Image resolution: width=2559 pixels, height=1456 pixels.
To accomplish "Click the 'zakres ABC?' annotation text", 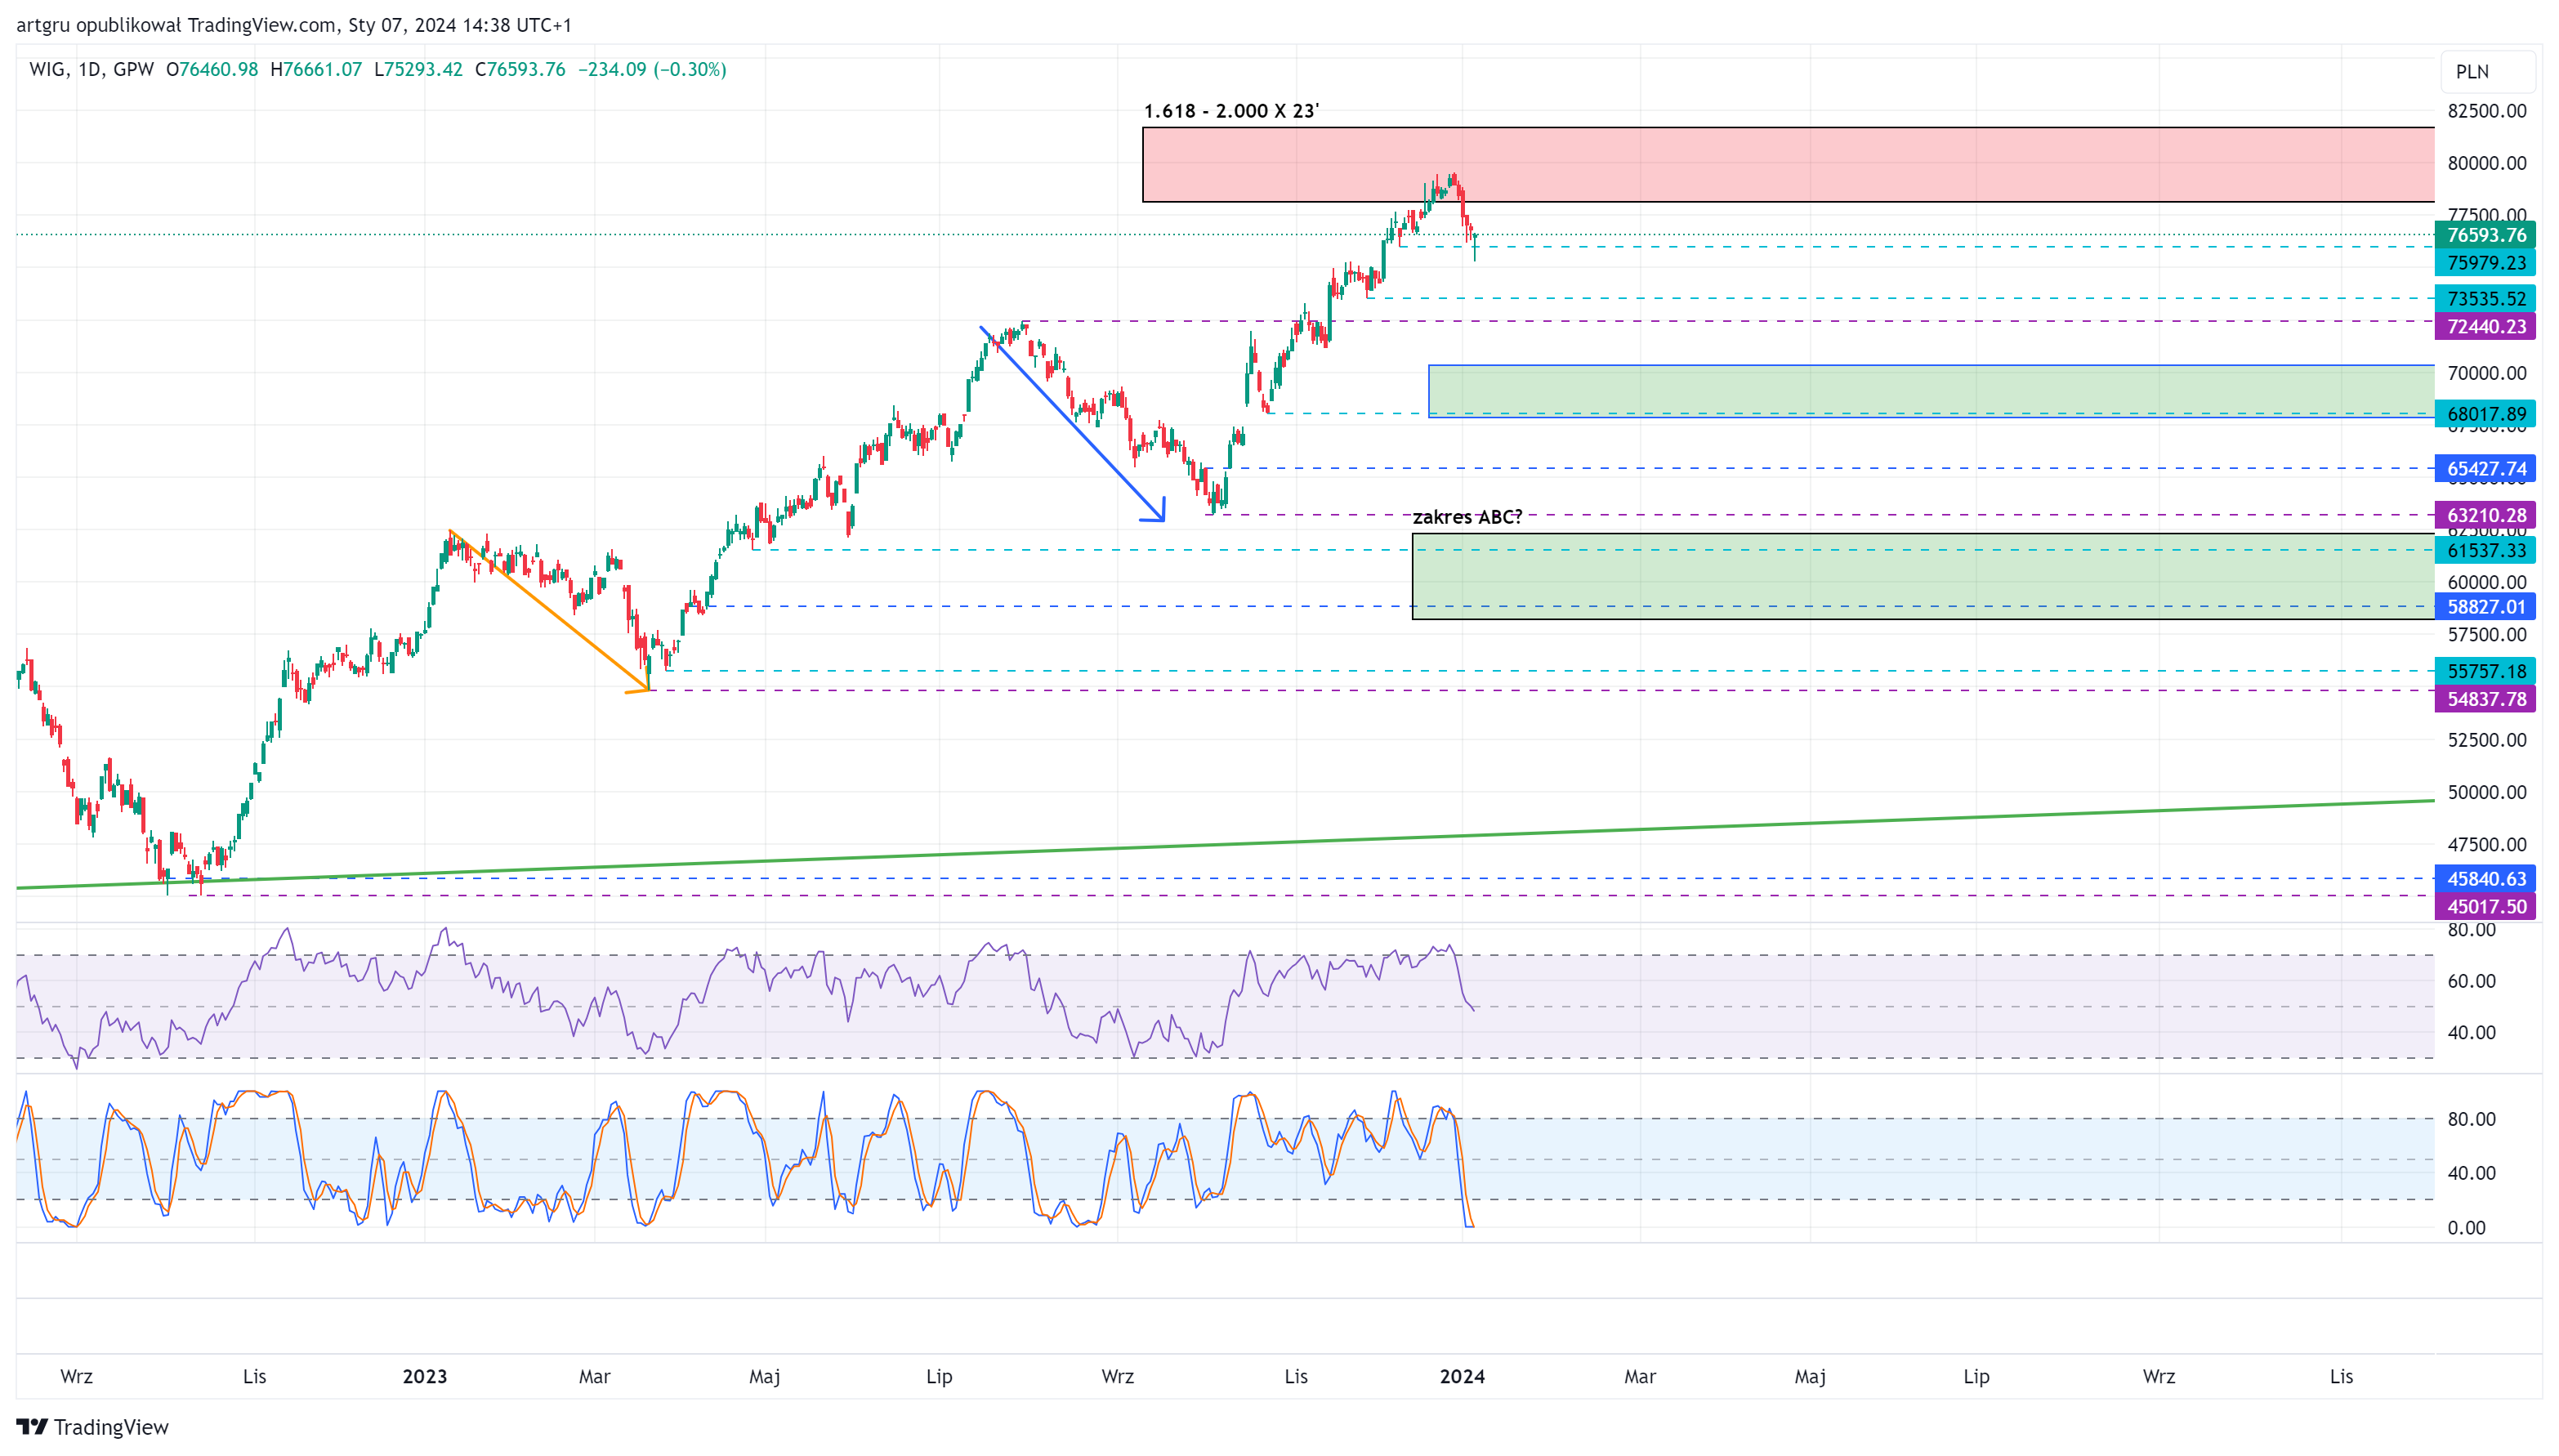I will click(1467, 517).
